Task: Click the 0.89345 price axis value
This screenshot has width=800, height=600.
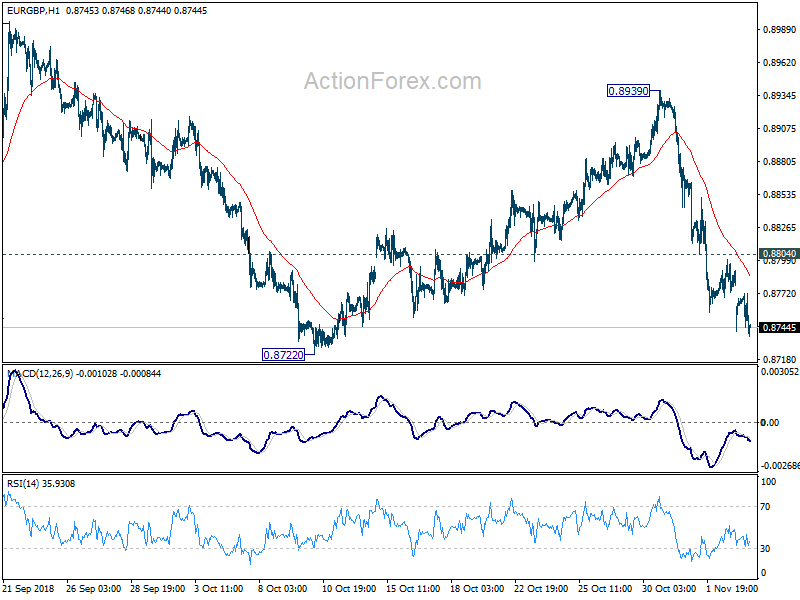Action: [779, 95]
